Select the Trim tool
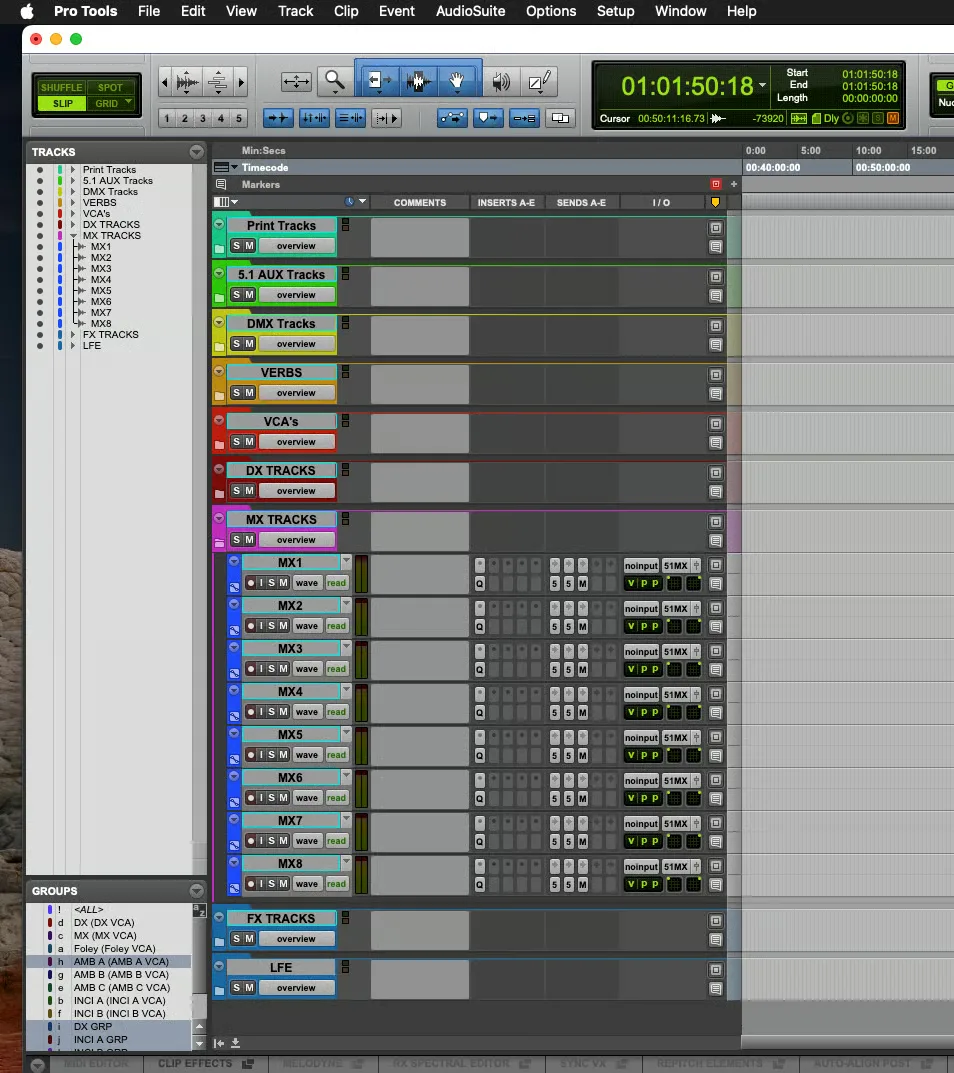954x1073 pixels. click(x=381, y=81)
